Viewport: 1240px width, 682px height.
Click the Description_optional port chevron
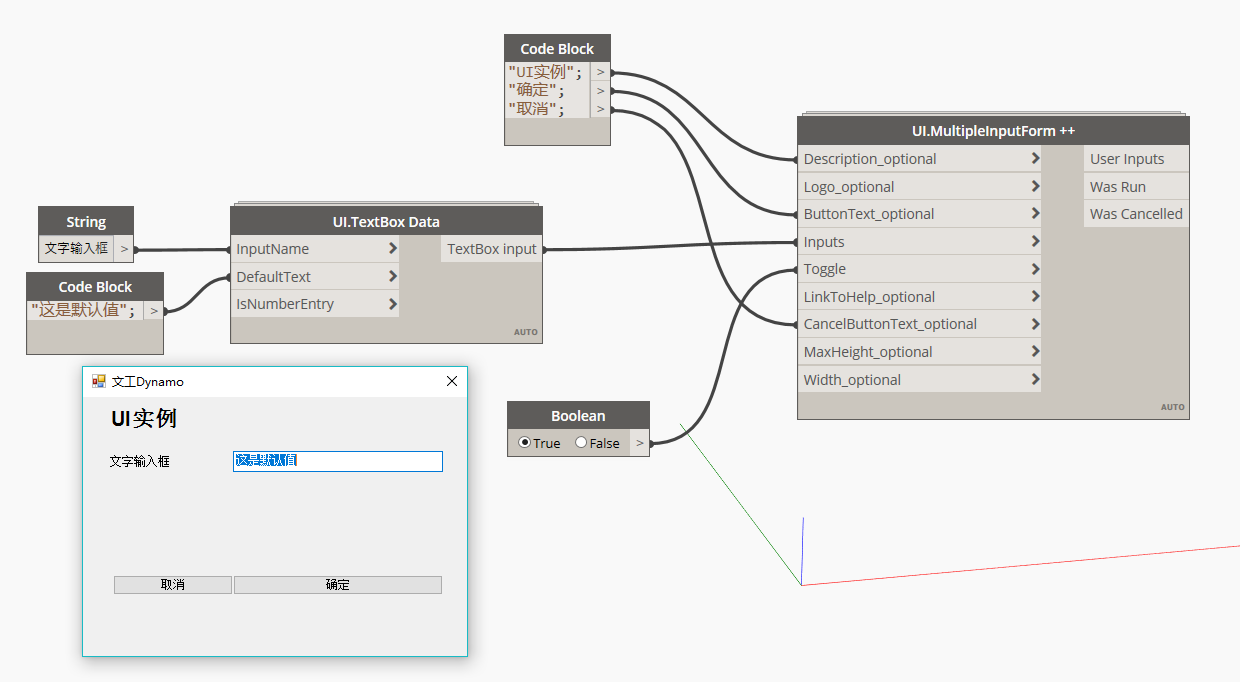pos(1034,158)
